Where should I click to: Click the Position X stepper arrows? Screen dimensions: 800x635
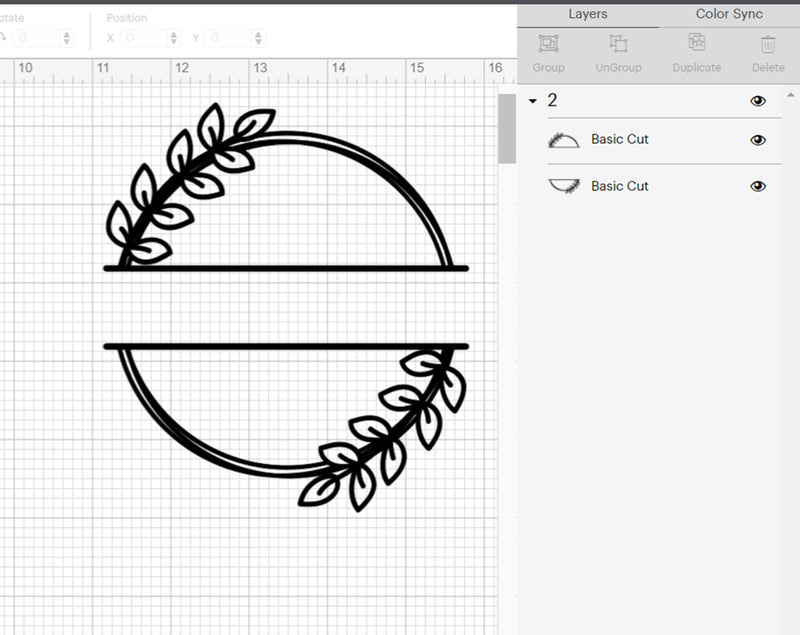[173, 38]
